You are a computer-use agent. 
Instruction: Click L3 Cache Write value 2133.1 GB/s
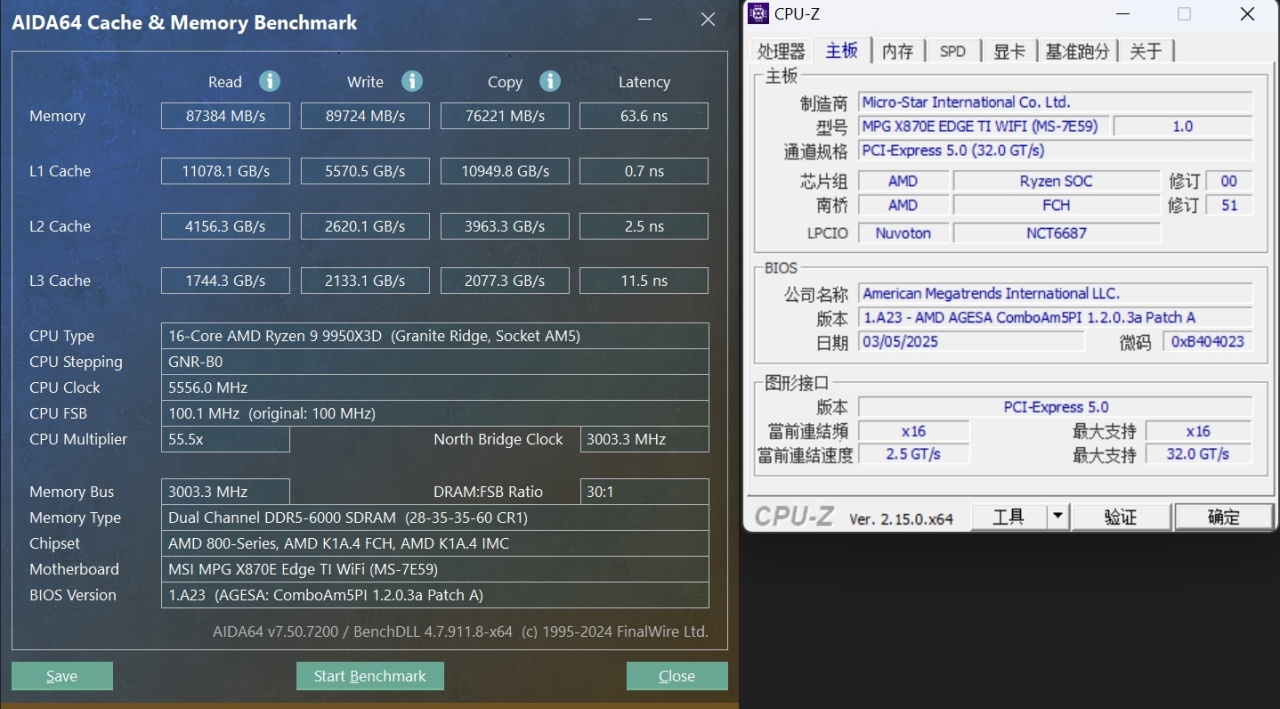pyautogui.click(x=365, y=281)
